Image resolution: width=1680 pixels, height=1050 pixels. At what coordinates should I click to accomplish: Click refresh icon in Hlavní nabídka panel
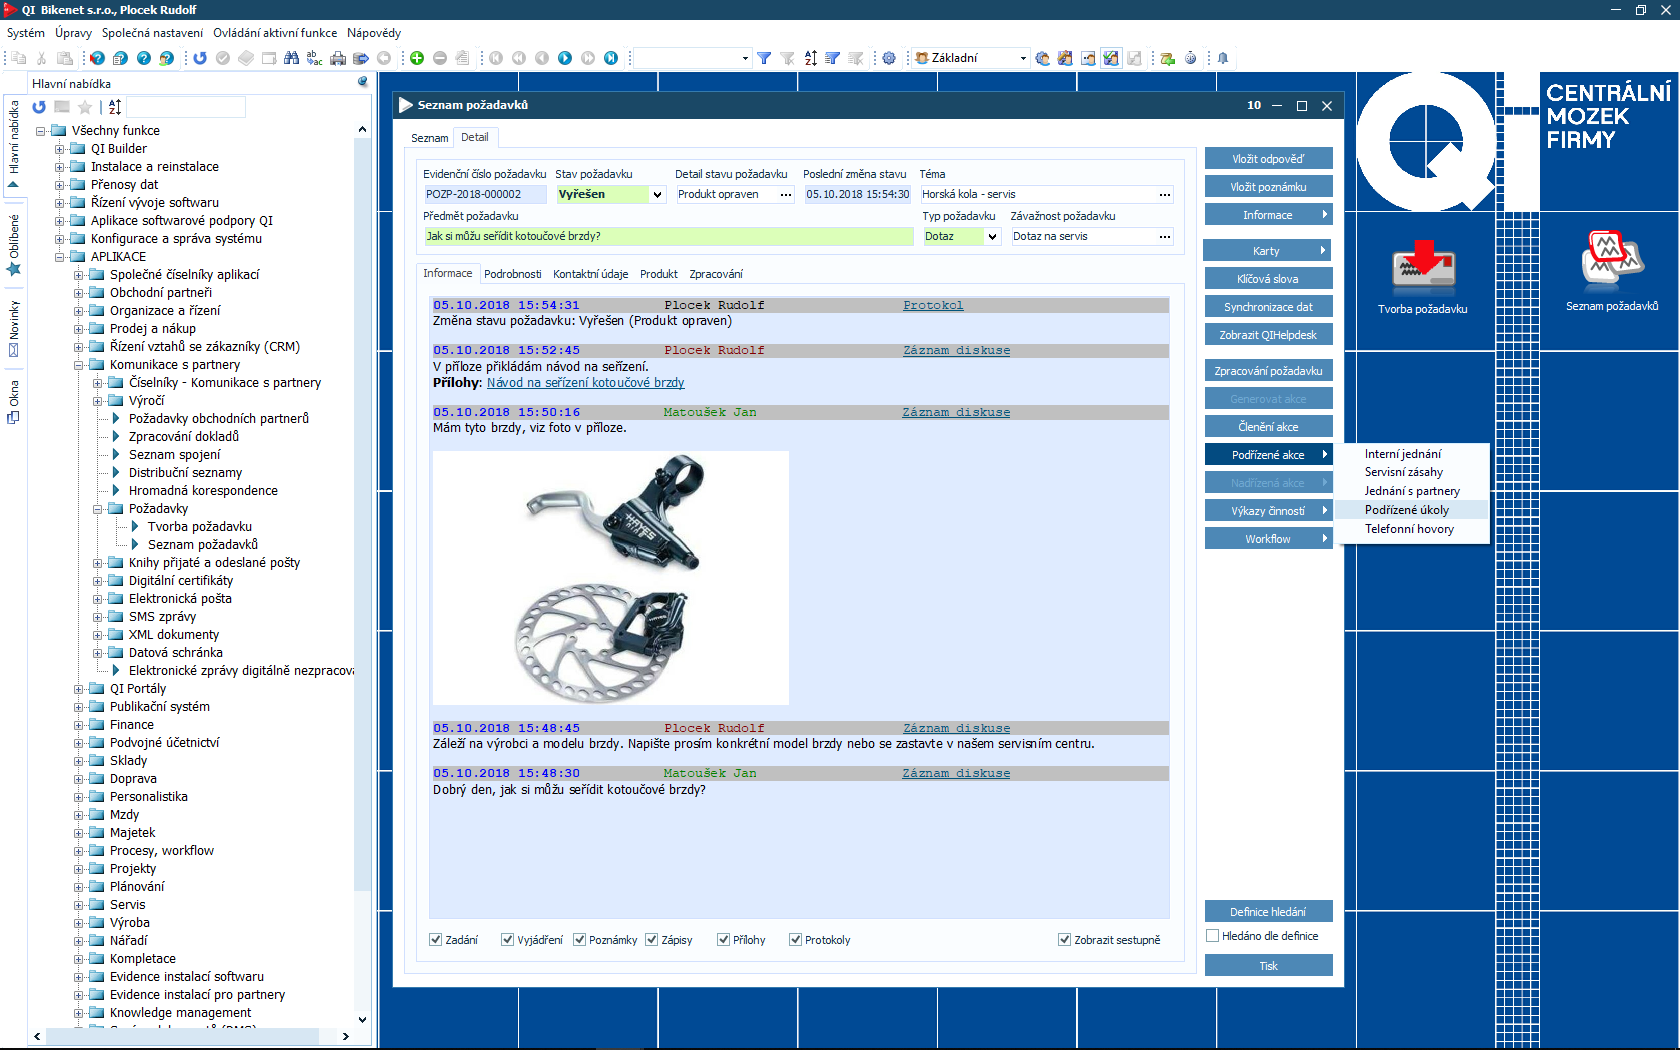click(39, 107)
